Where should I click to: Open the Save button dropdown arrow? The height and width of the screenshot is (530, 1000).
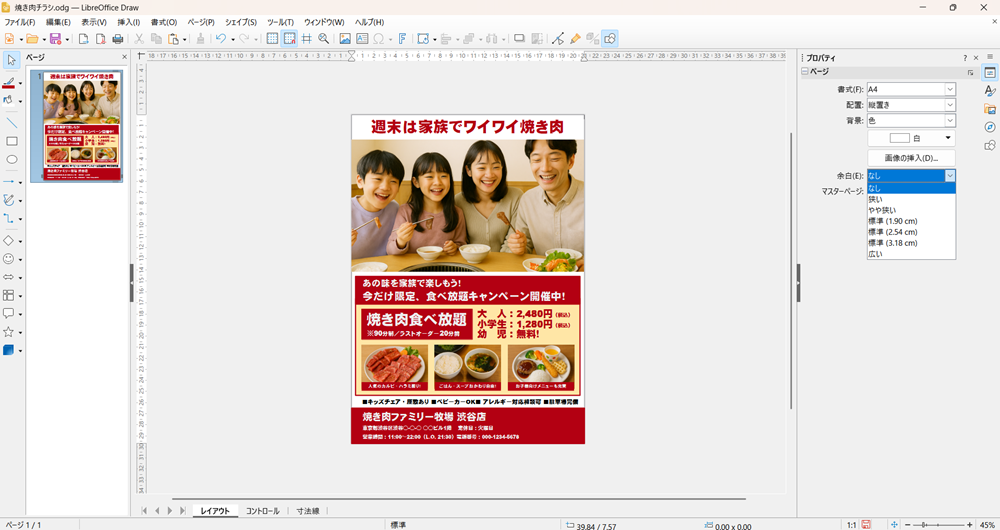click(x=66, y=40)
